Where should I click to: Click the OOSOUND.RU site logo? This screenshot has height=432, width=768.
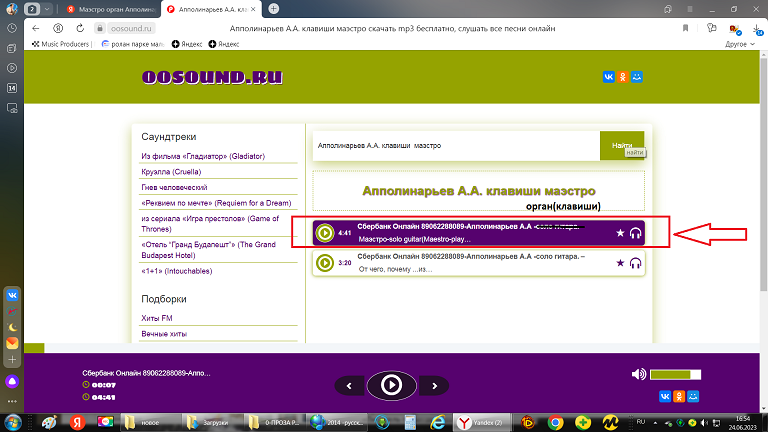[x=212, y=77]
